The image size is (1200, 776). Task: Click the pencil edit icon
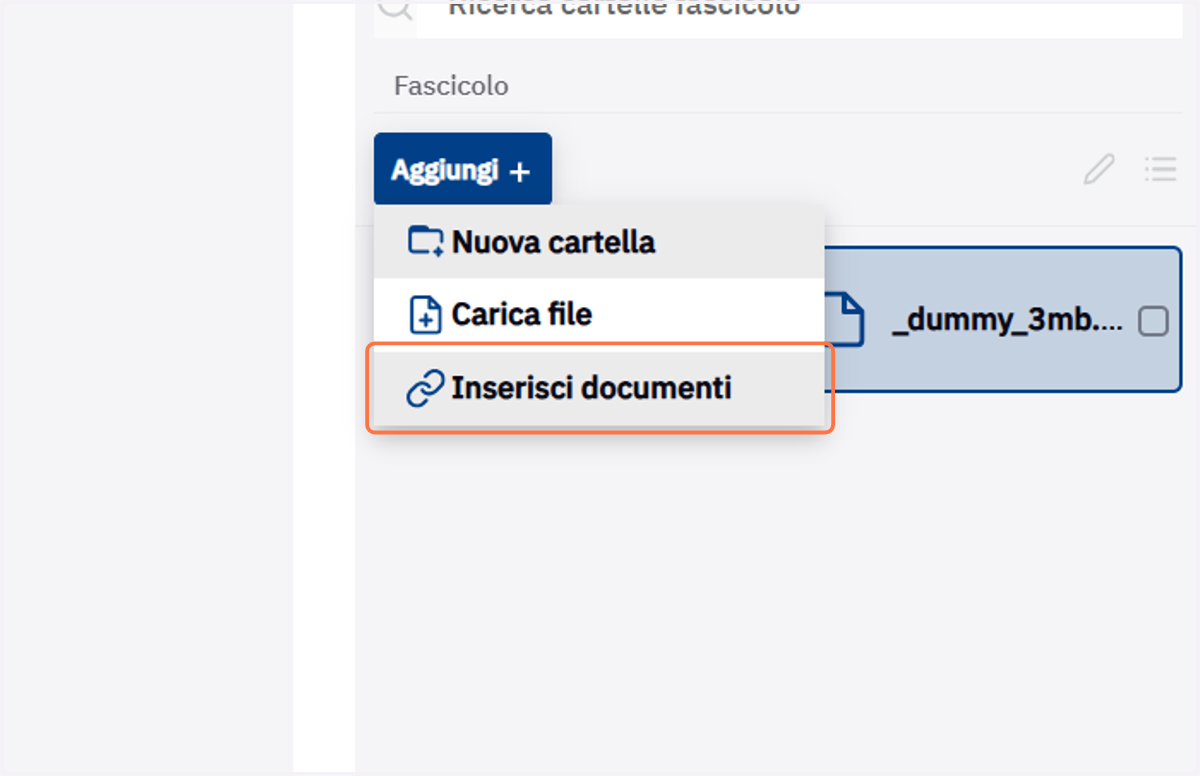(1098, 169)
